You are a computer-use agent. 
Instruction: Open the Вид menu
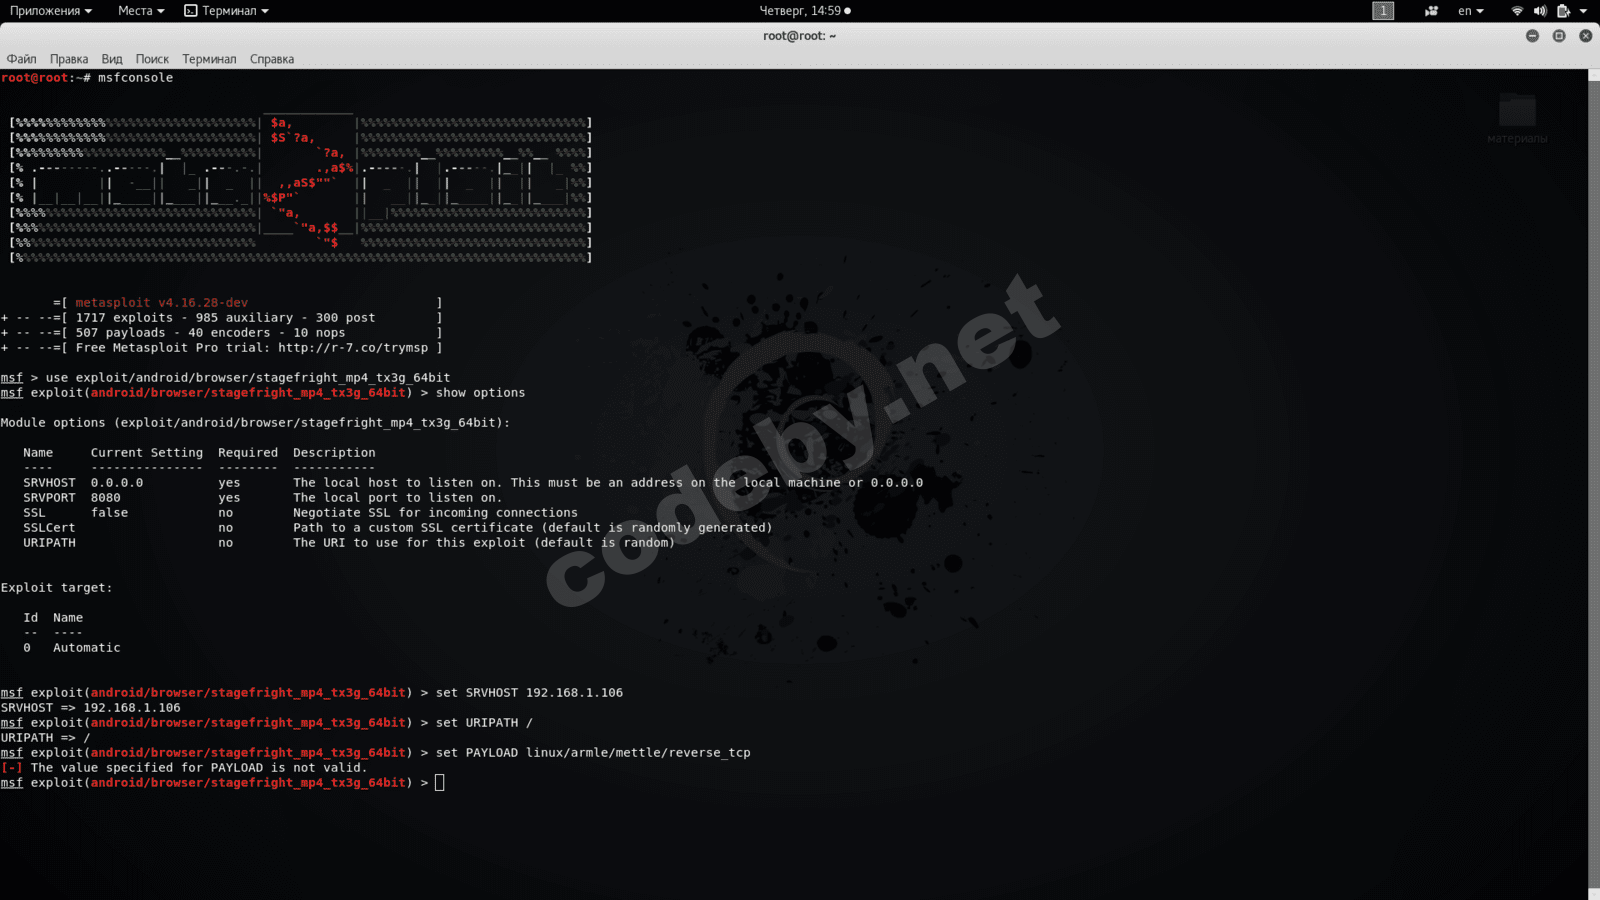click(112, 59)
